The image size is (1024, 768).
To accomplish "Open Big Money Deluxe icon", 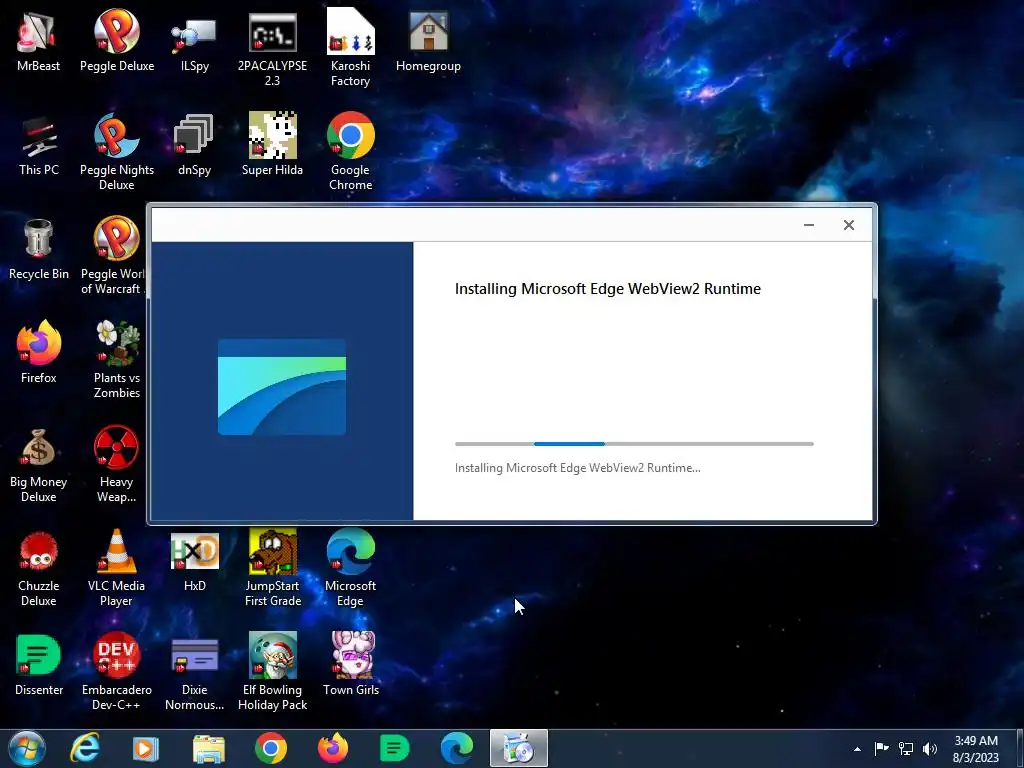I will [x=39, y=464].
